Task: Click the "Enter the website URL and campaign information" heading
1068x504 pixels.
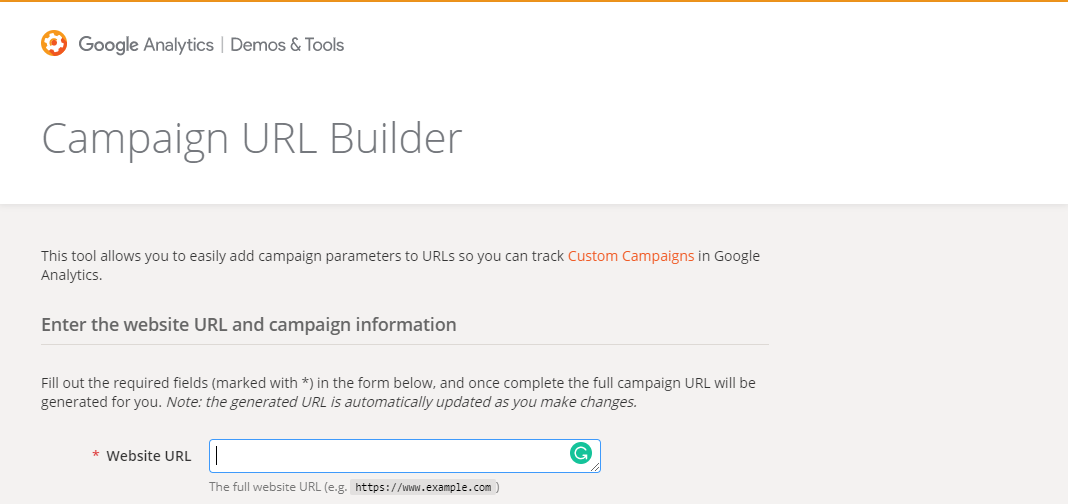Action: [x=249, y=325]
